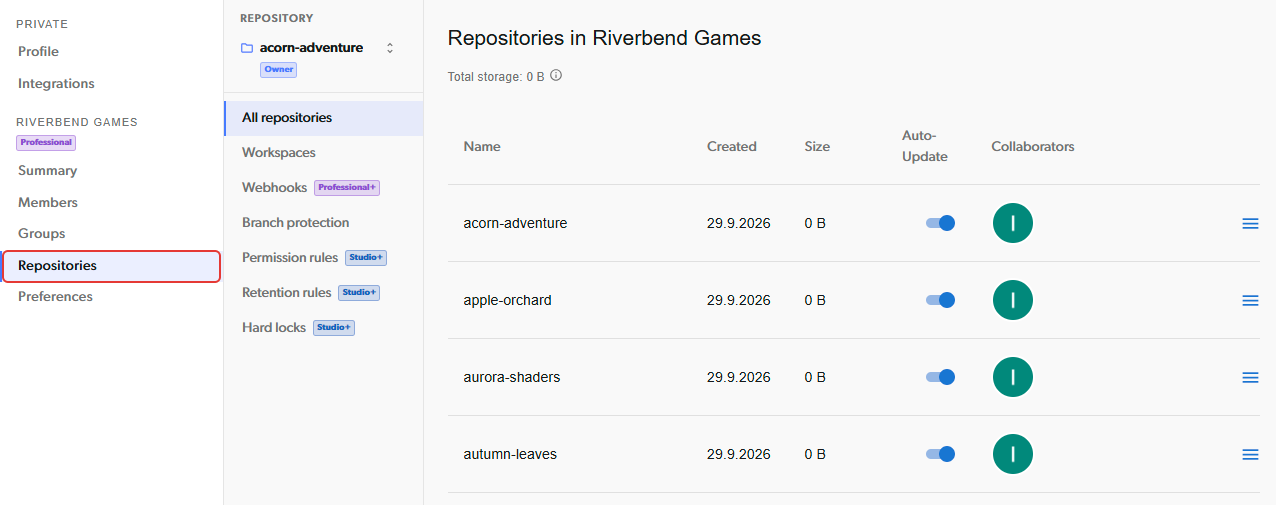This screenshot has width=1276, height=505.
Task: Click the Professional+ badge next to Webhooks
Action: tap(347, 187)
